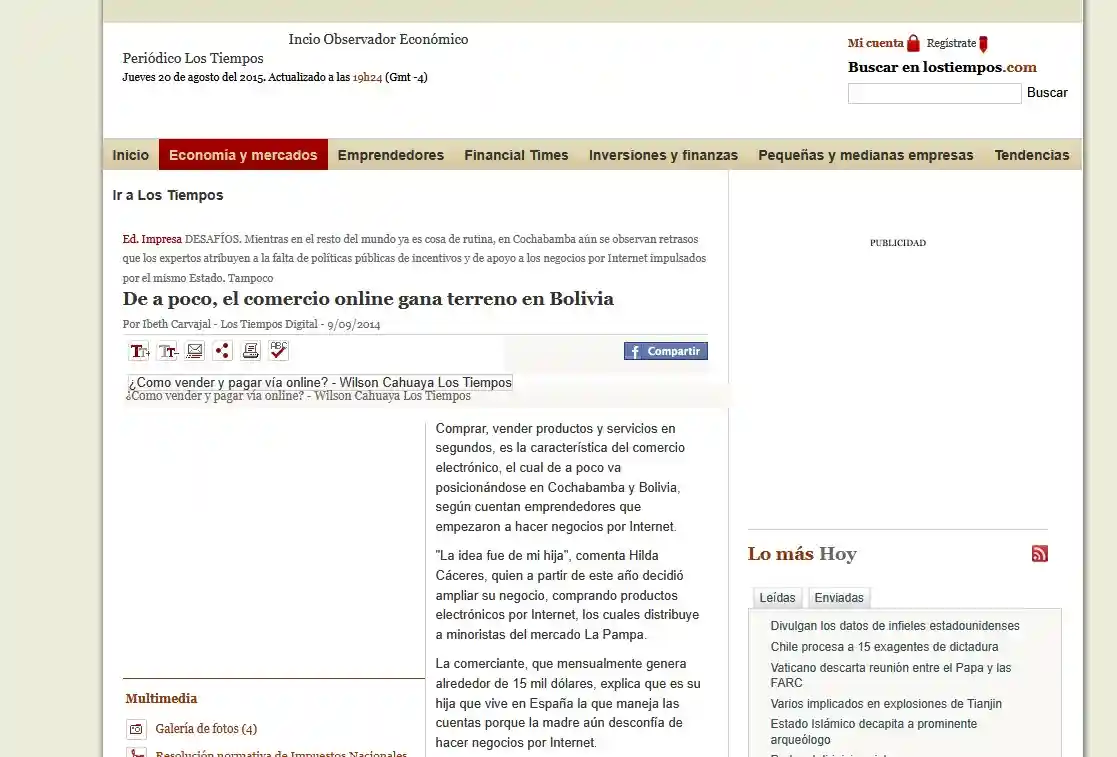Image resolution: width=1117 pixels, height=757 pixels.
Task: Click the increase font size icon
Action: click(x=138, y=351)
